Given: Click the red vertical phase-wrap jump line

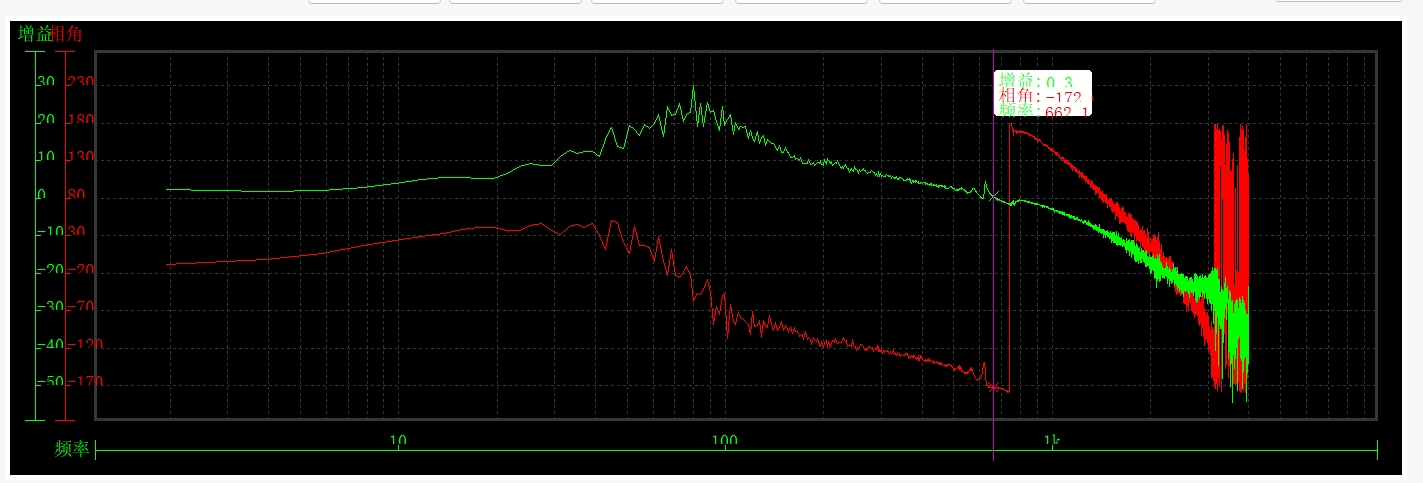Looking at the screenshot, I should pyautogui.click(x=1009, y=258).
